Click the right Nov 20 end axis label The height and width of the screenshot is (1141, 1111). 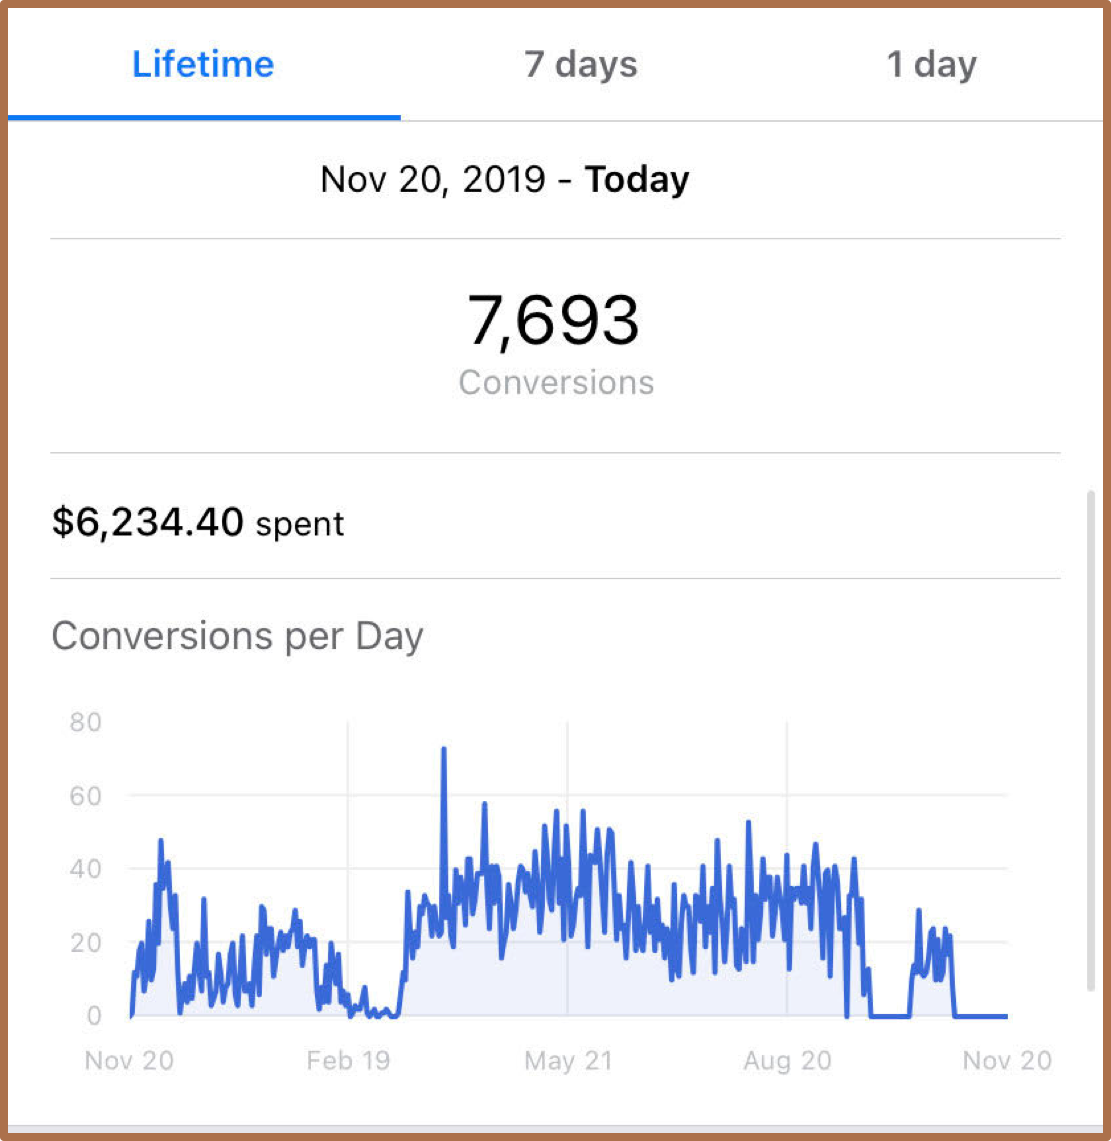point(1007,1060)
